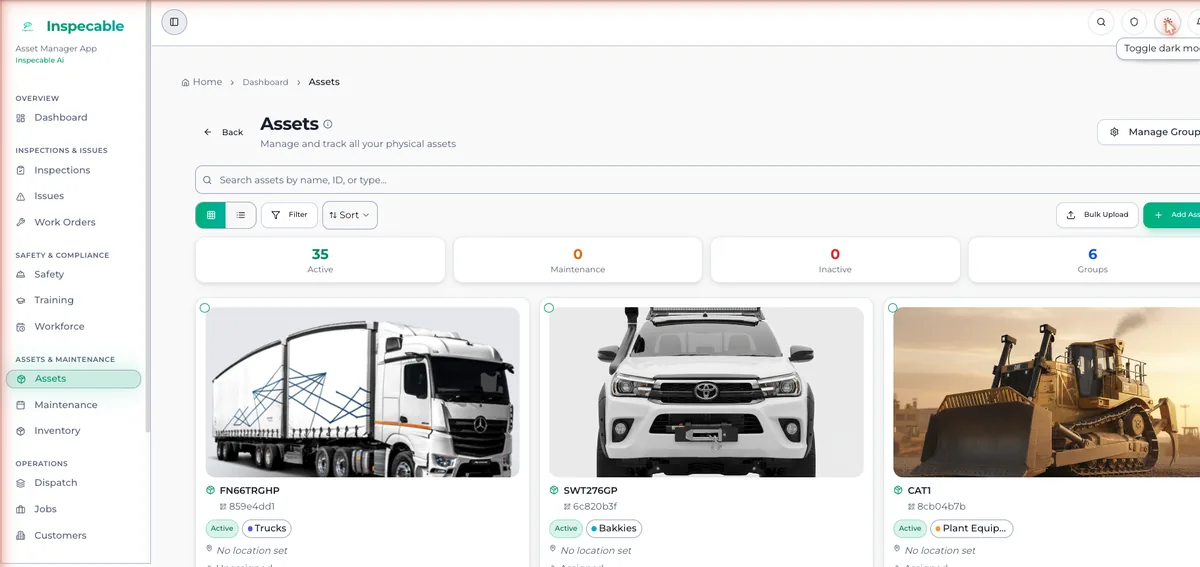This screenshot has width=1200, height=567.
Task: Select the 0 Maintenance stat card
Action: (578, 260)
